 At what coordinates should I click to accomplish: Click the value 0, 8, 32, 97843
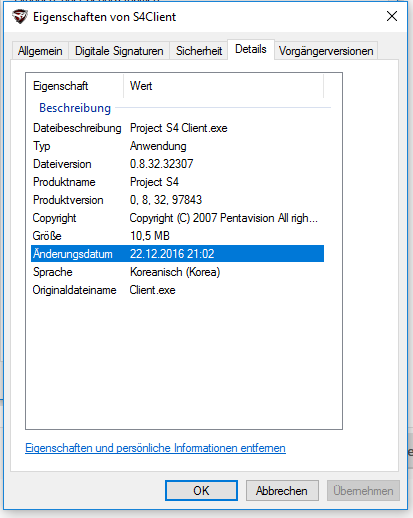pyautogui.click(x=166, y=200)
